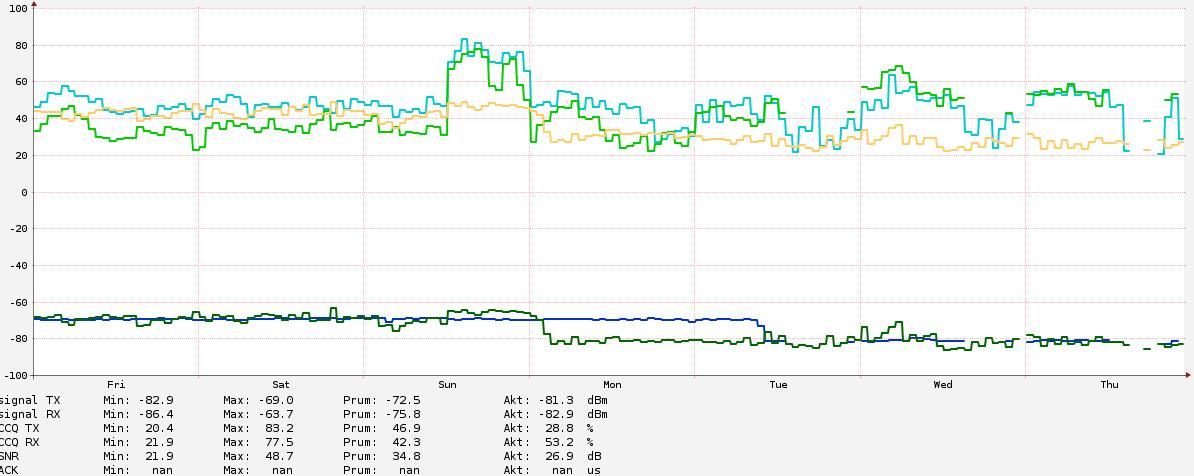
Task: Click the SNR Prum value 34.8
Action: pos(407,456)
